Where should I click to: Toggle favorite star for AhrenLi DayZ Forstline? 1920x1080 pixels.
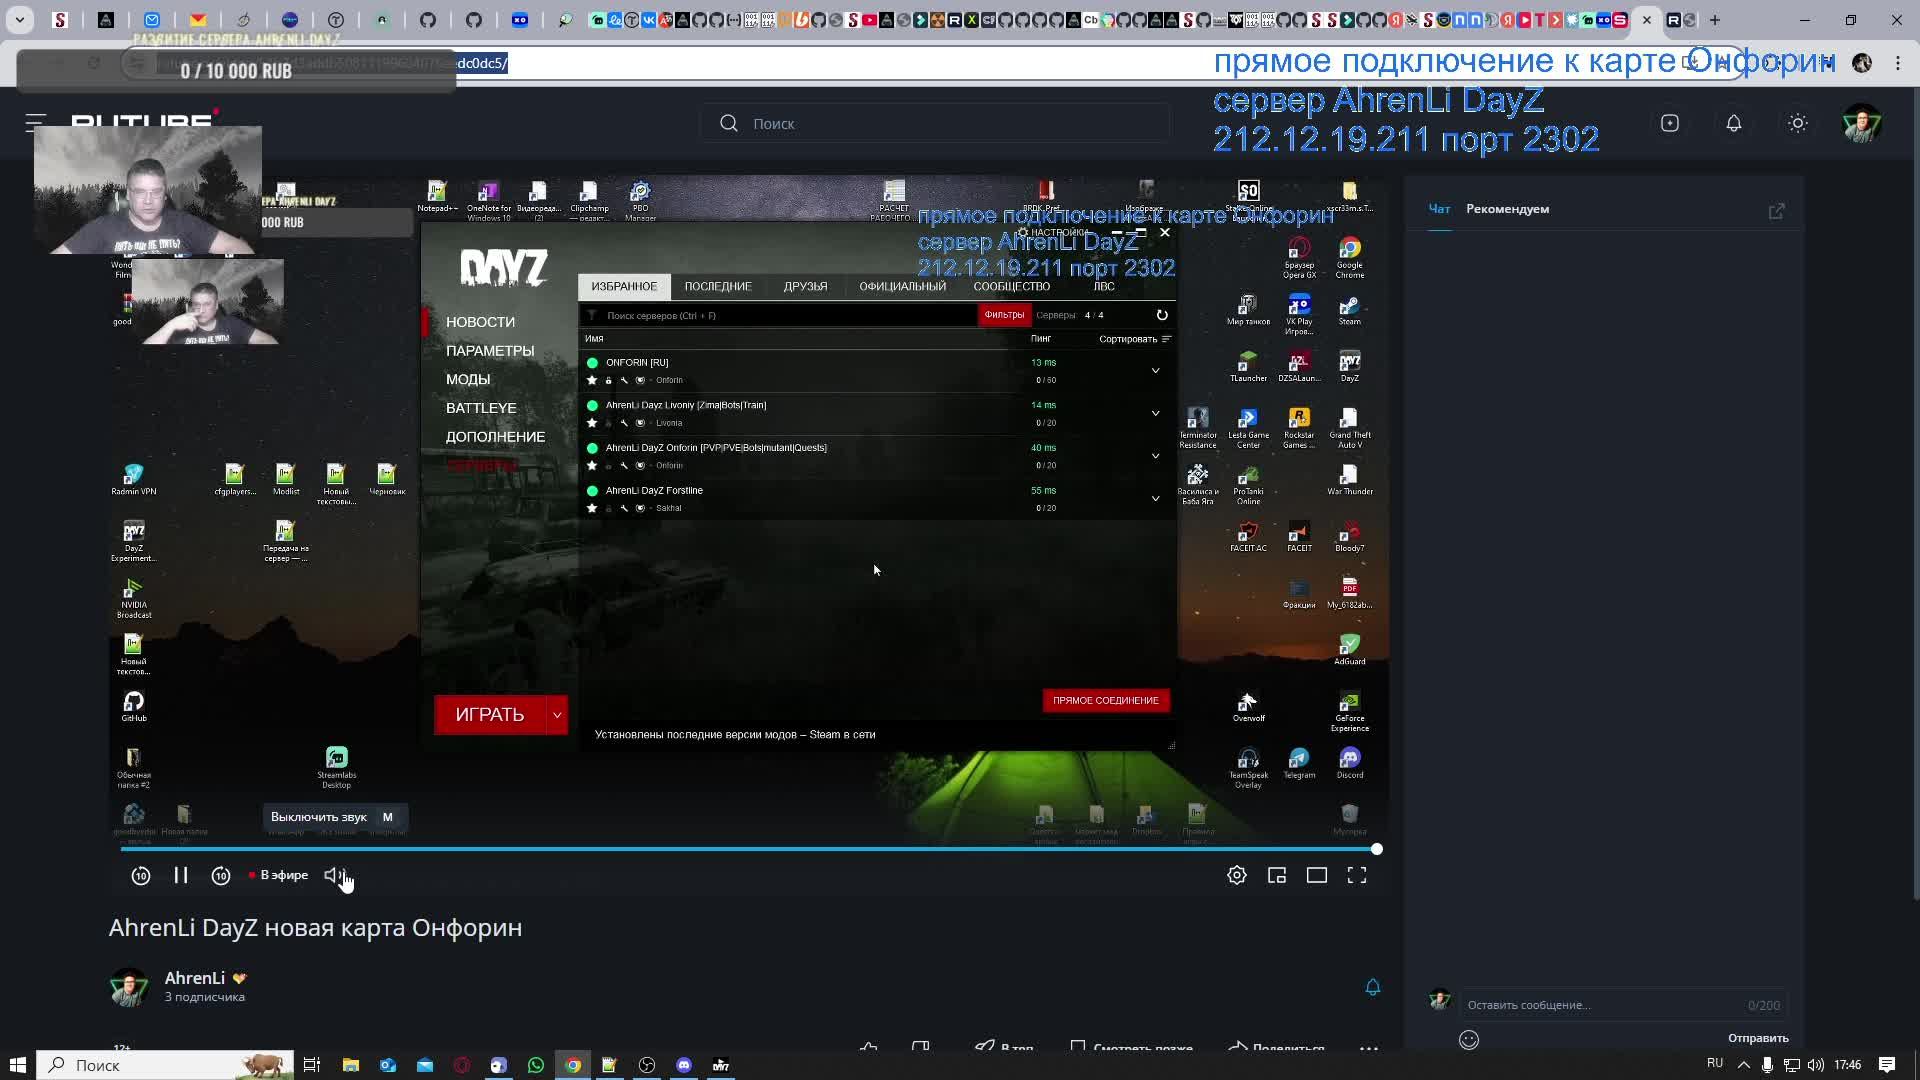(x=592, y=508)
